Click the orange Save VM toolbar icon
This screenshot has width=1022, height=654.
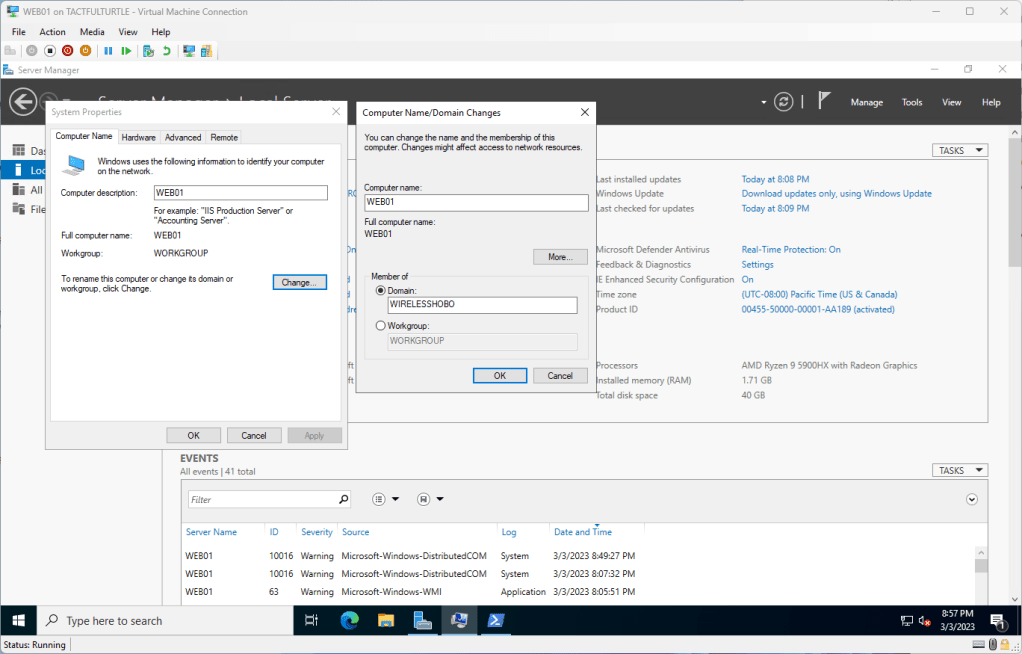tap(85, 51)
